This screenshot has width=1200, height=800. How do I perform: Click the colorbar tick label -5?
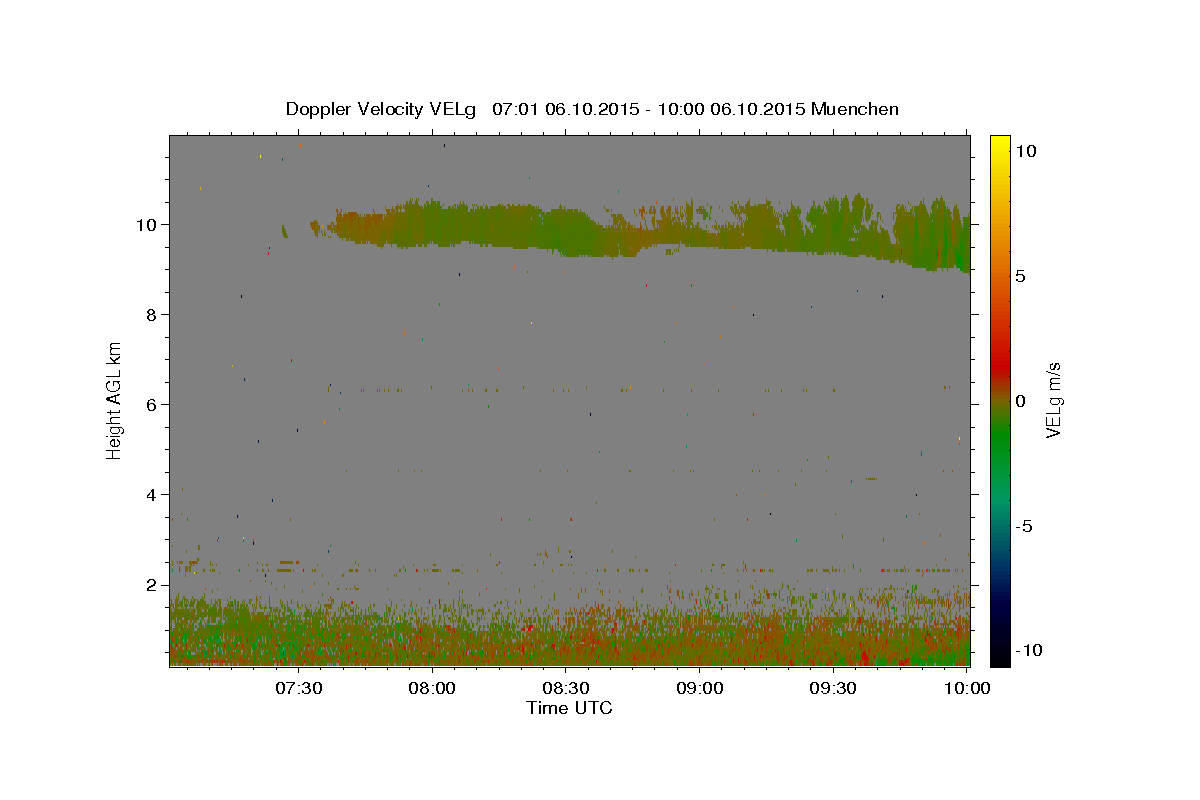(x=1024, y=526)
